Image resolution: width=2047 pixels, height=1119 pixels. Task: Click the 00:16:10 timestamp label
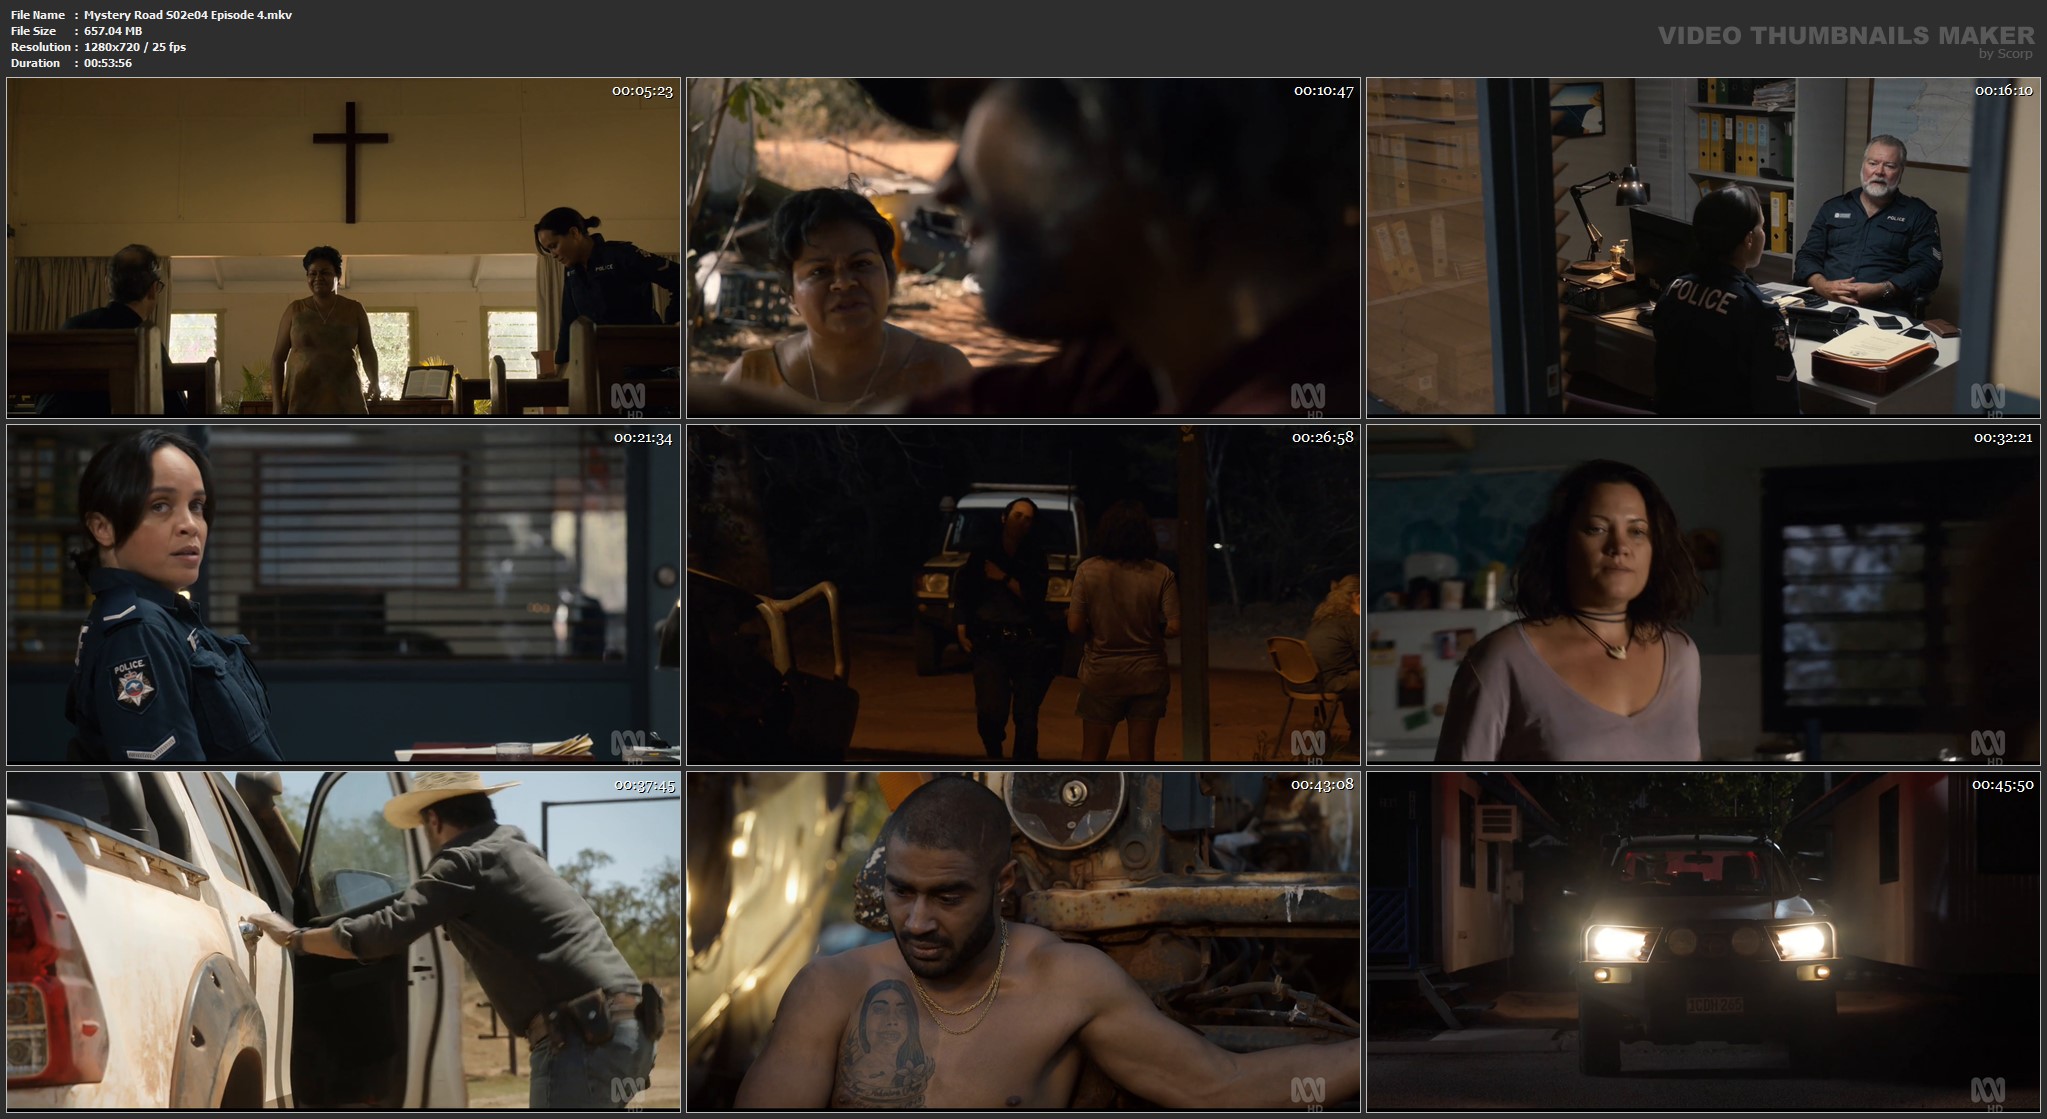[x=2003, y=91]
